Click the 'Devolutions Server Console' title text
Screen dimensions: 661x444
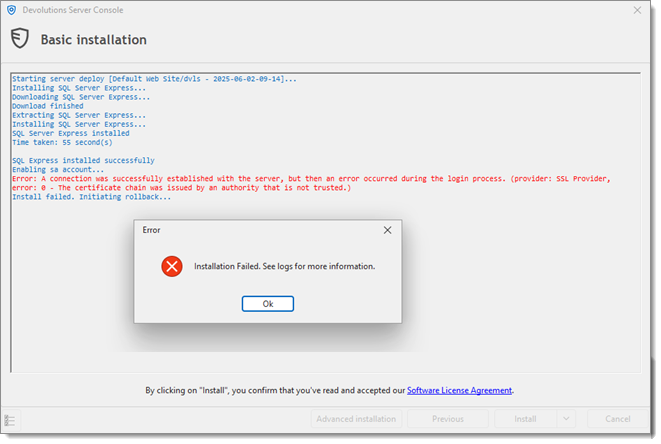(73, 10)
